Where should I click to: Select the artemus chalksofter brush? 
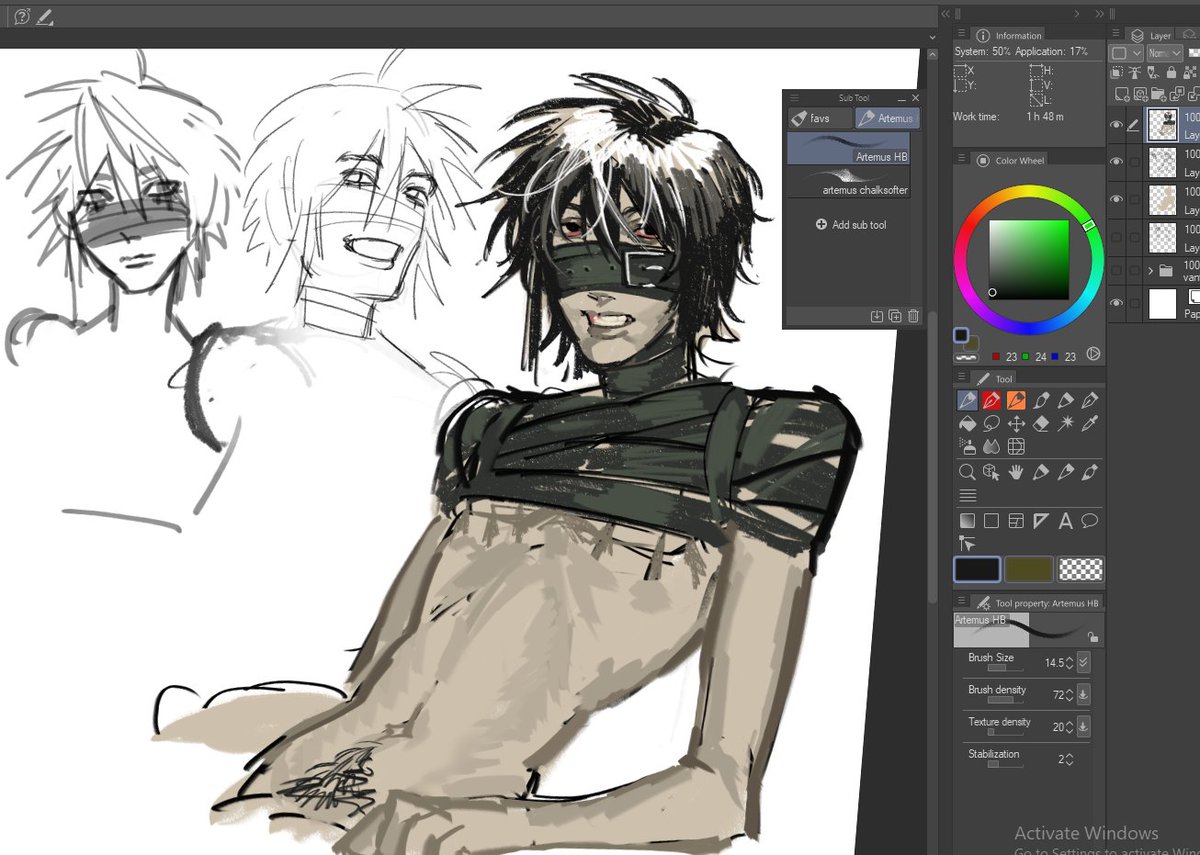848,182
